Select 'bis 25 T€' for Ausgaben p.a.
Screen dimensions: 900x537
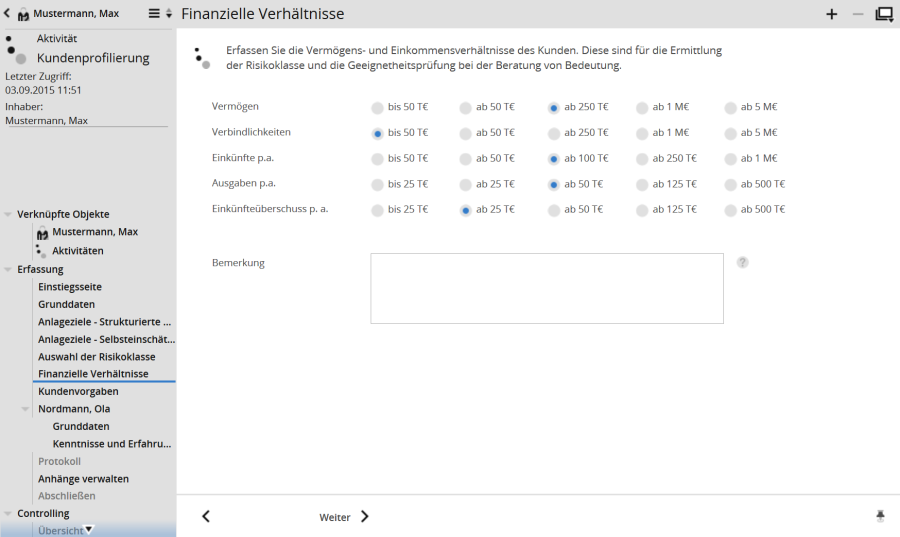pyautogui.click(x=377, y=184)
